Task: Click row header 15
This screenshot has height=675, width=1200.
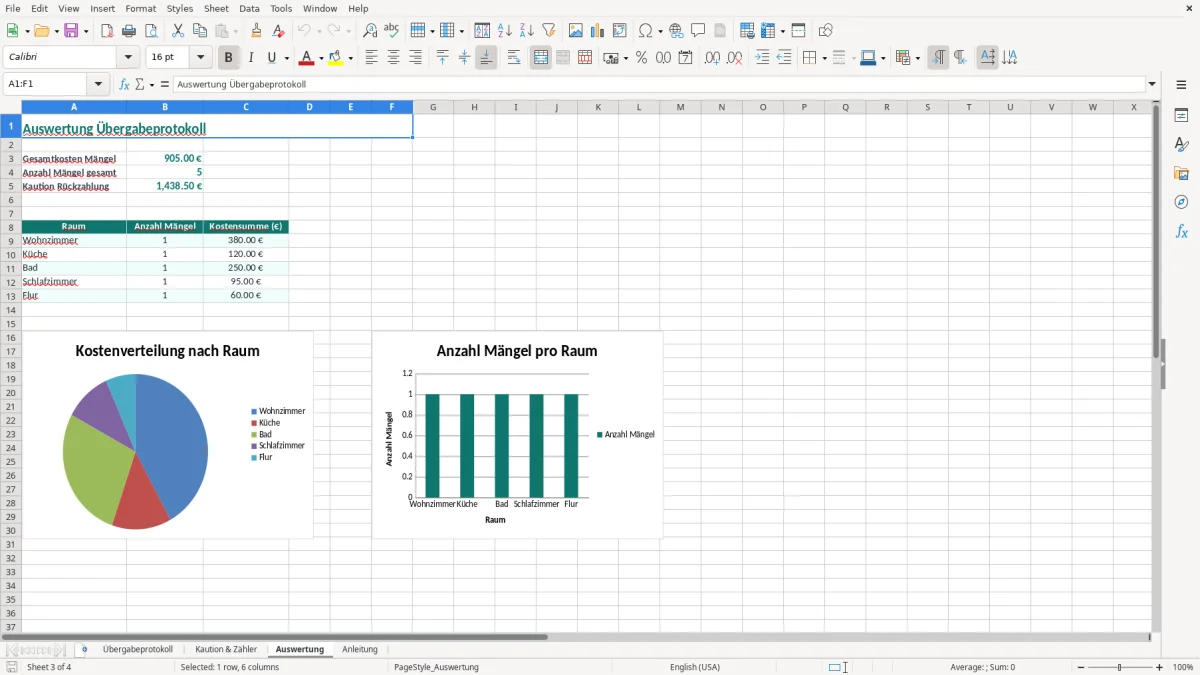Action: tap(11, 324)
